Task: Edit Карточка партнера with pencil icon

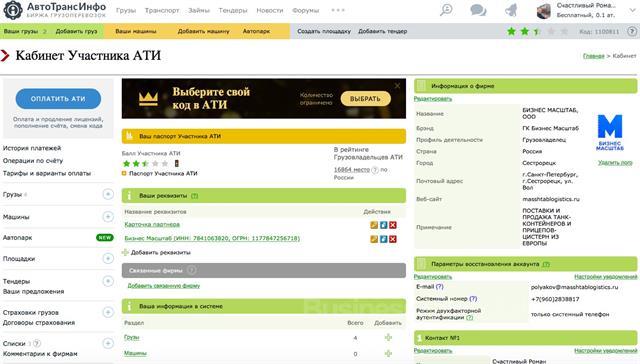Action: [x=374, y=225]
